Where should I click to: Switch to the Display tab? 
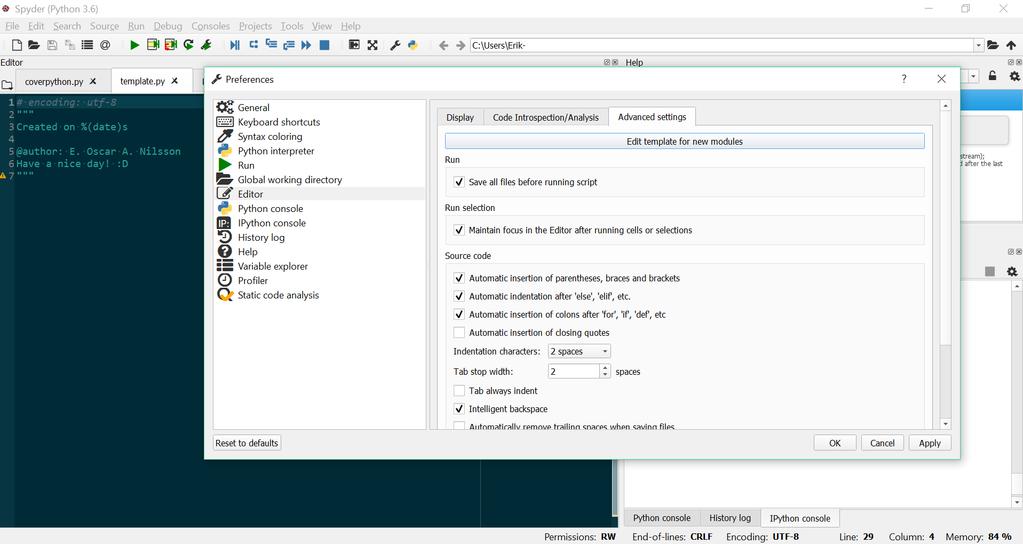click(x=460, y=117)
